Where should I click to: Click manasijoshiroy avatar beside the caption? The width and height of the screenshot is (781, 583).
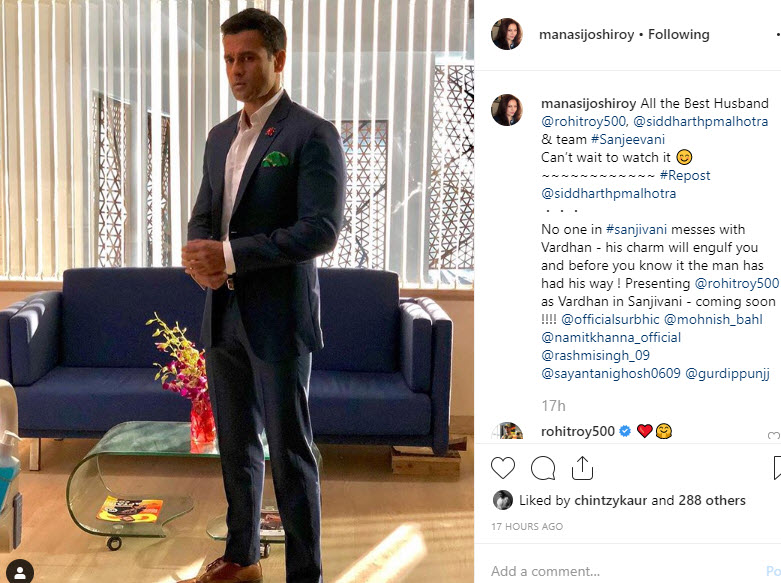click(507, 110)
